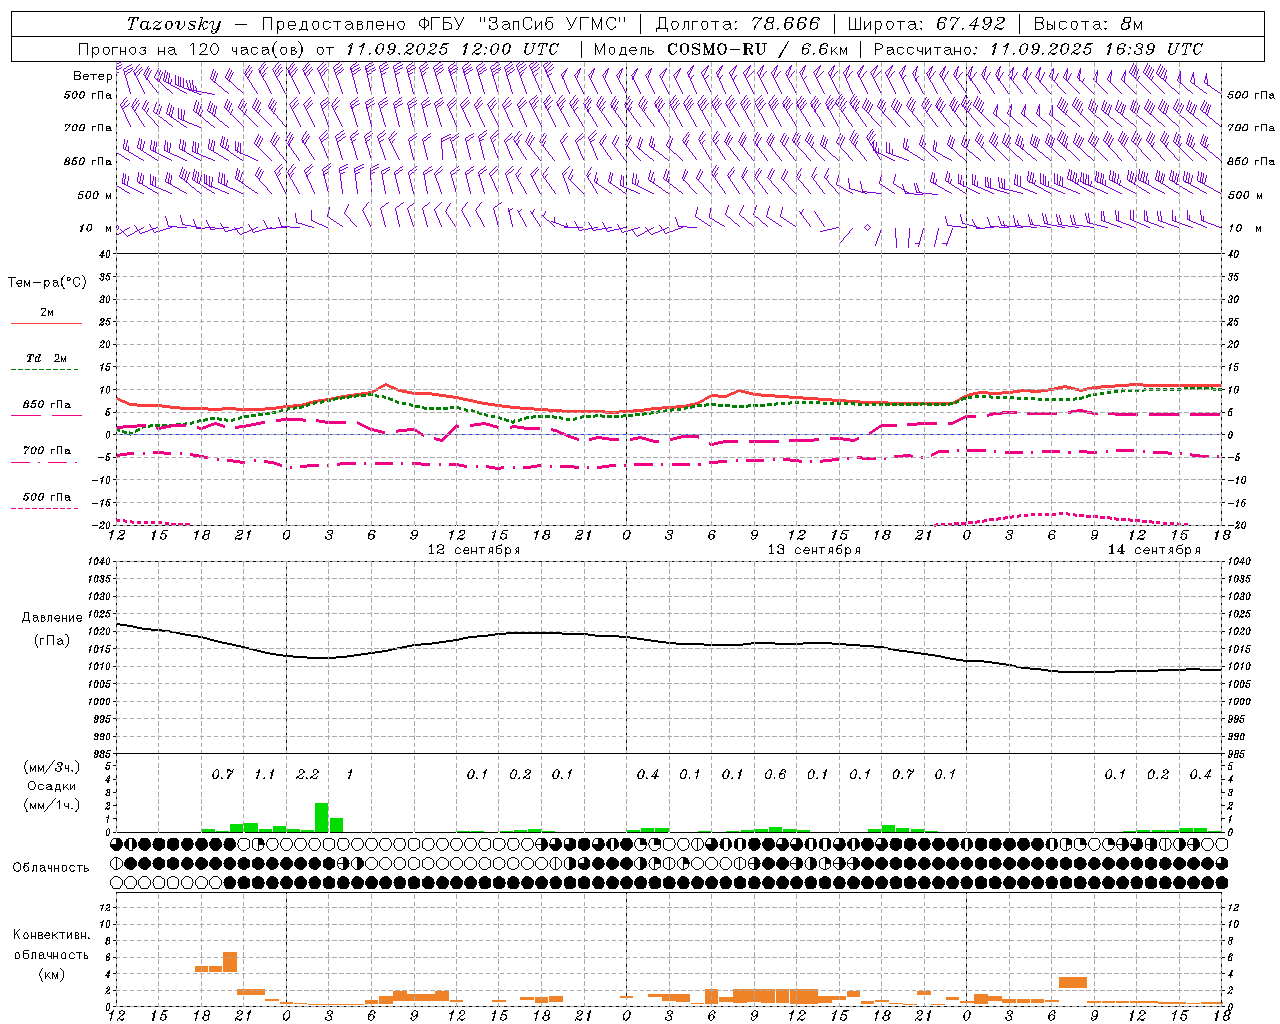Click the model name COSMO-RU / 6.6км

tap(757, 49)
